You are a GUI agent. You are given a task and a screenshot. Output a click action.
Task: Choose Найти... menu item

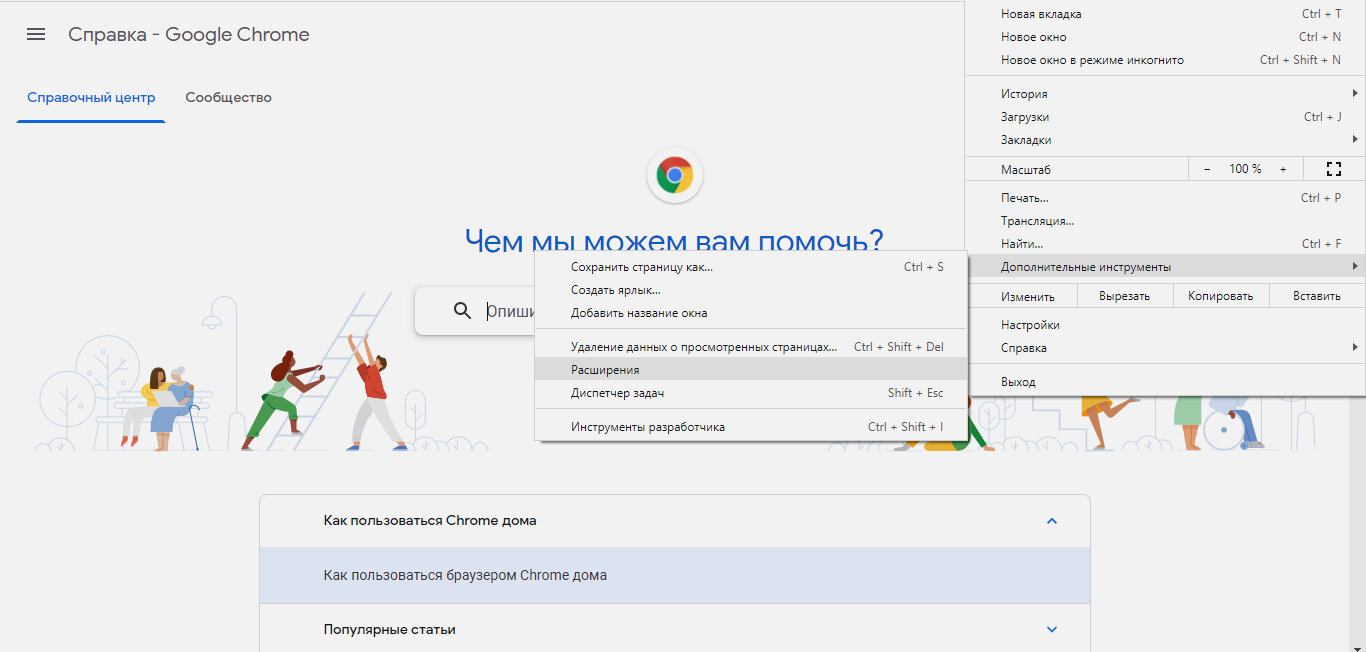[x=1165, y=244]
